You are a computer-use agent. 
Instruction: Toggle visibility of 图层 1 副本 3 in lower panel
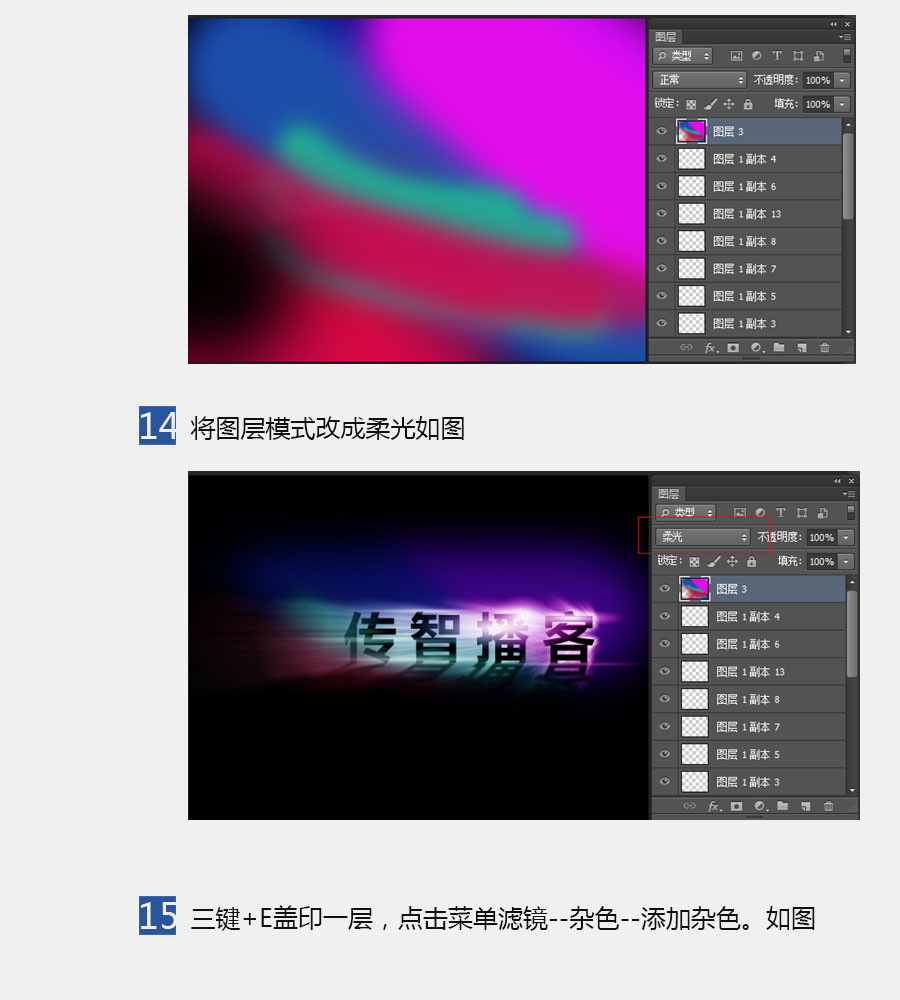click(x=665, y=782)
